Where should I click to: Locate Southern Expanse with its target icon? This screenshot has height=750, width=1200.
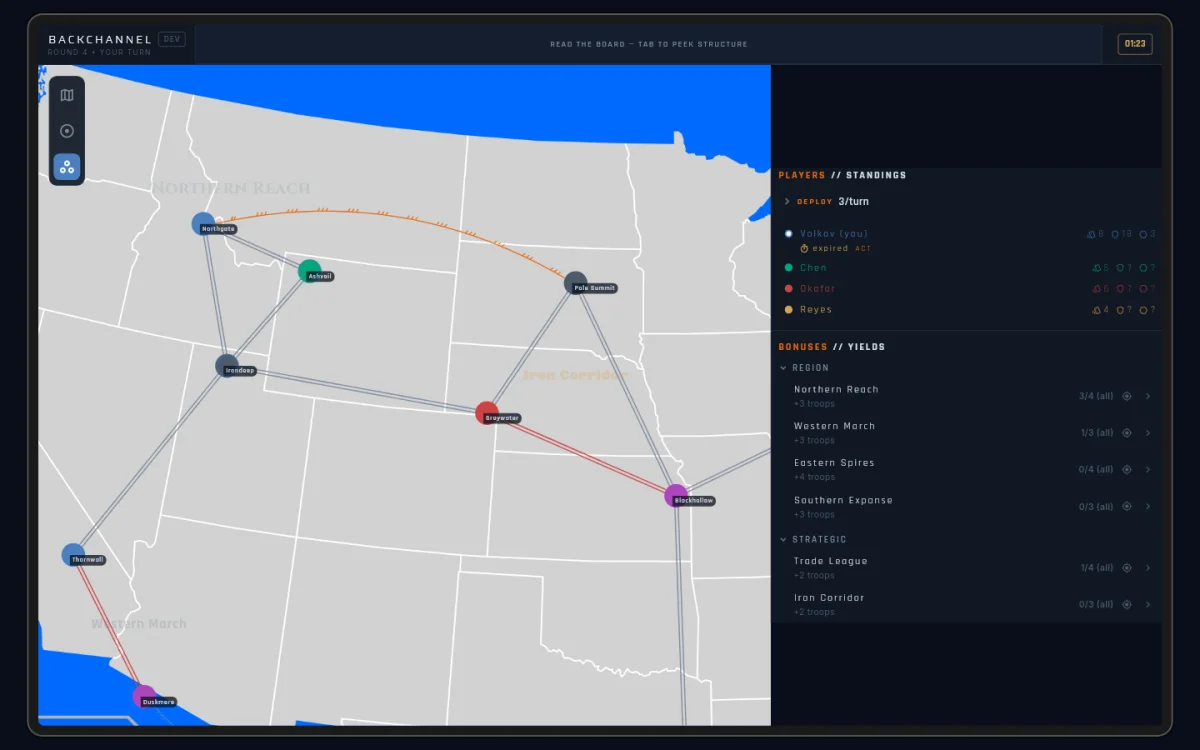[1127, 507]
